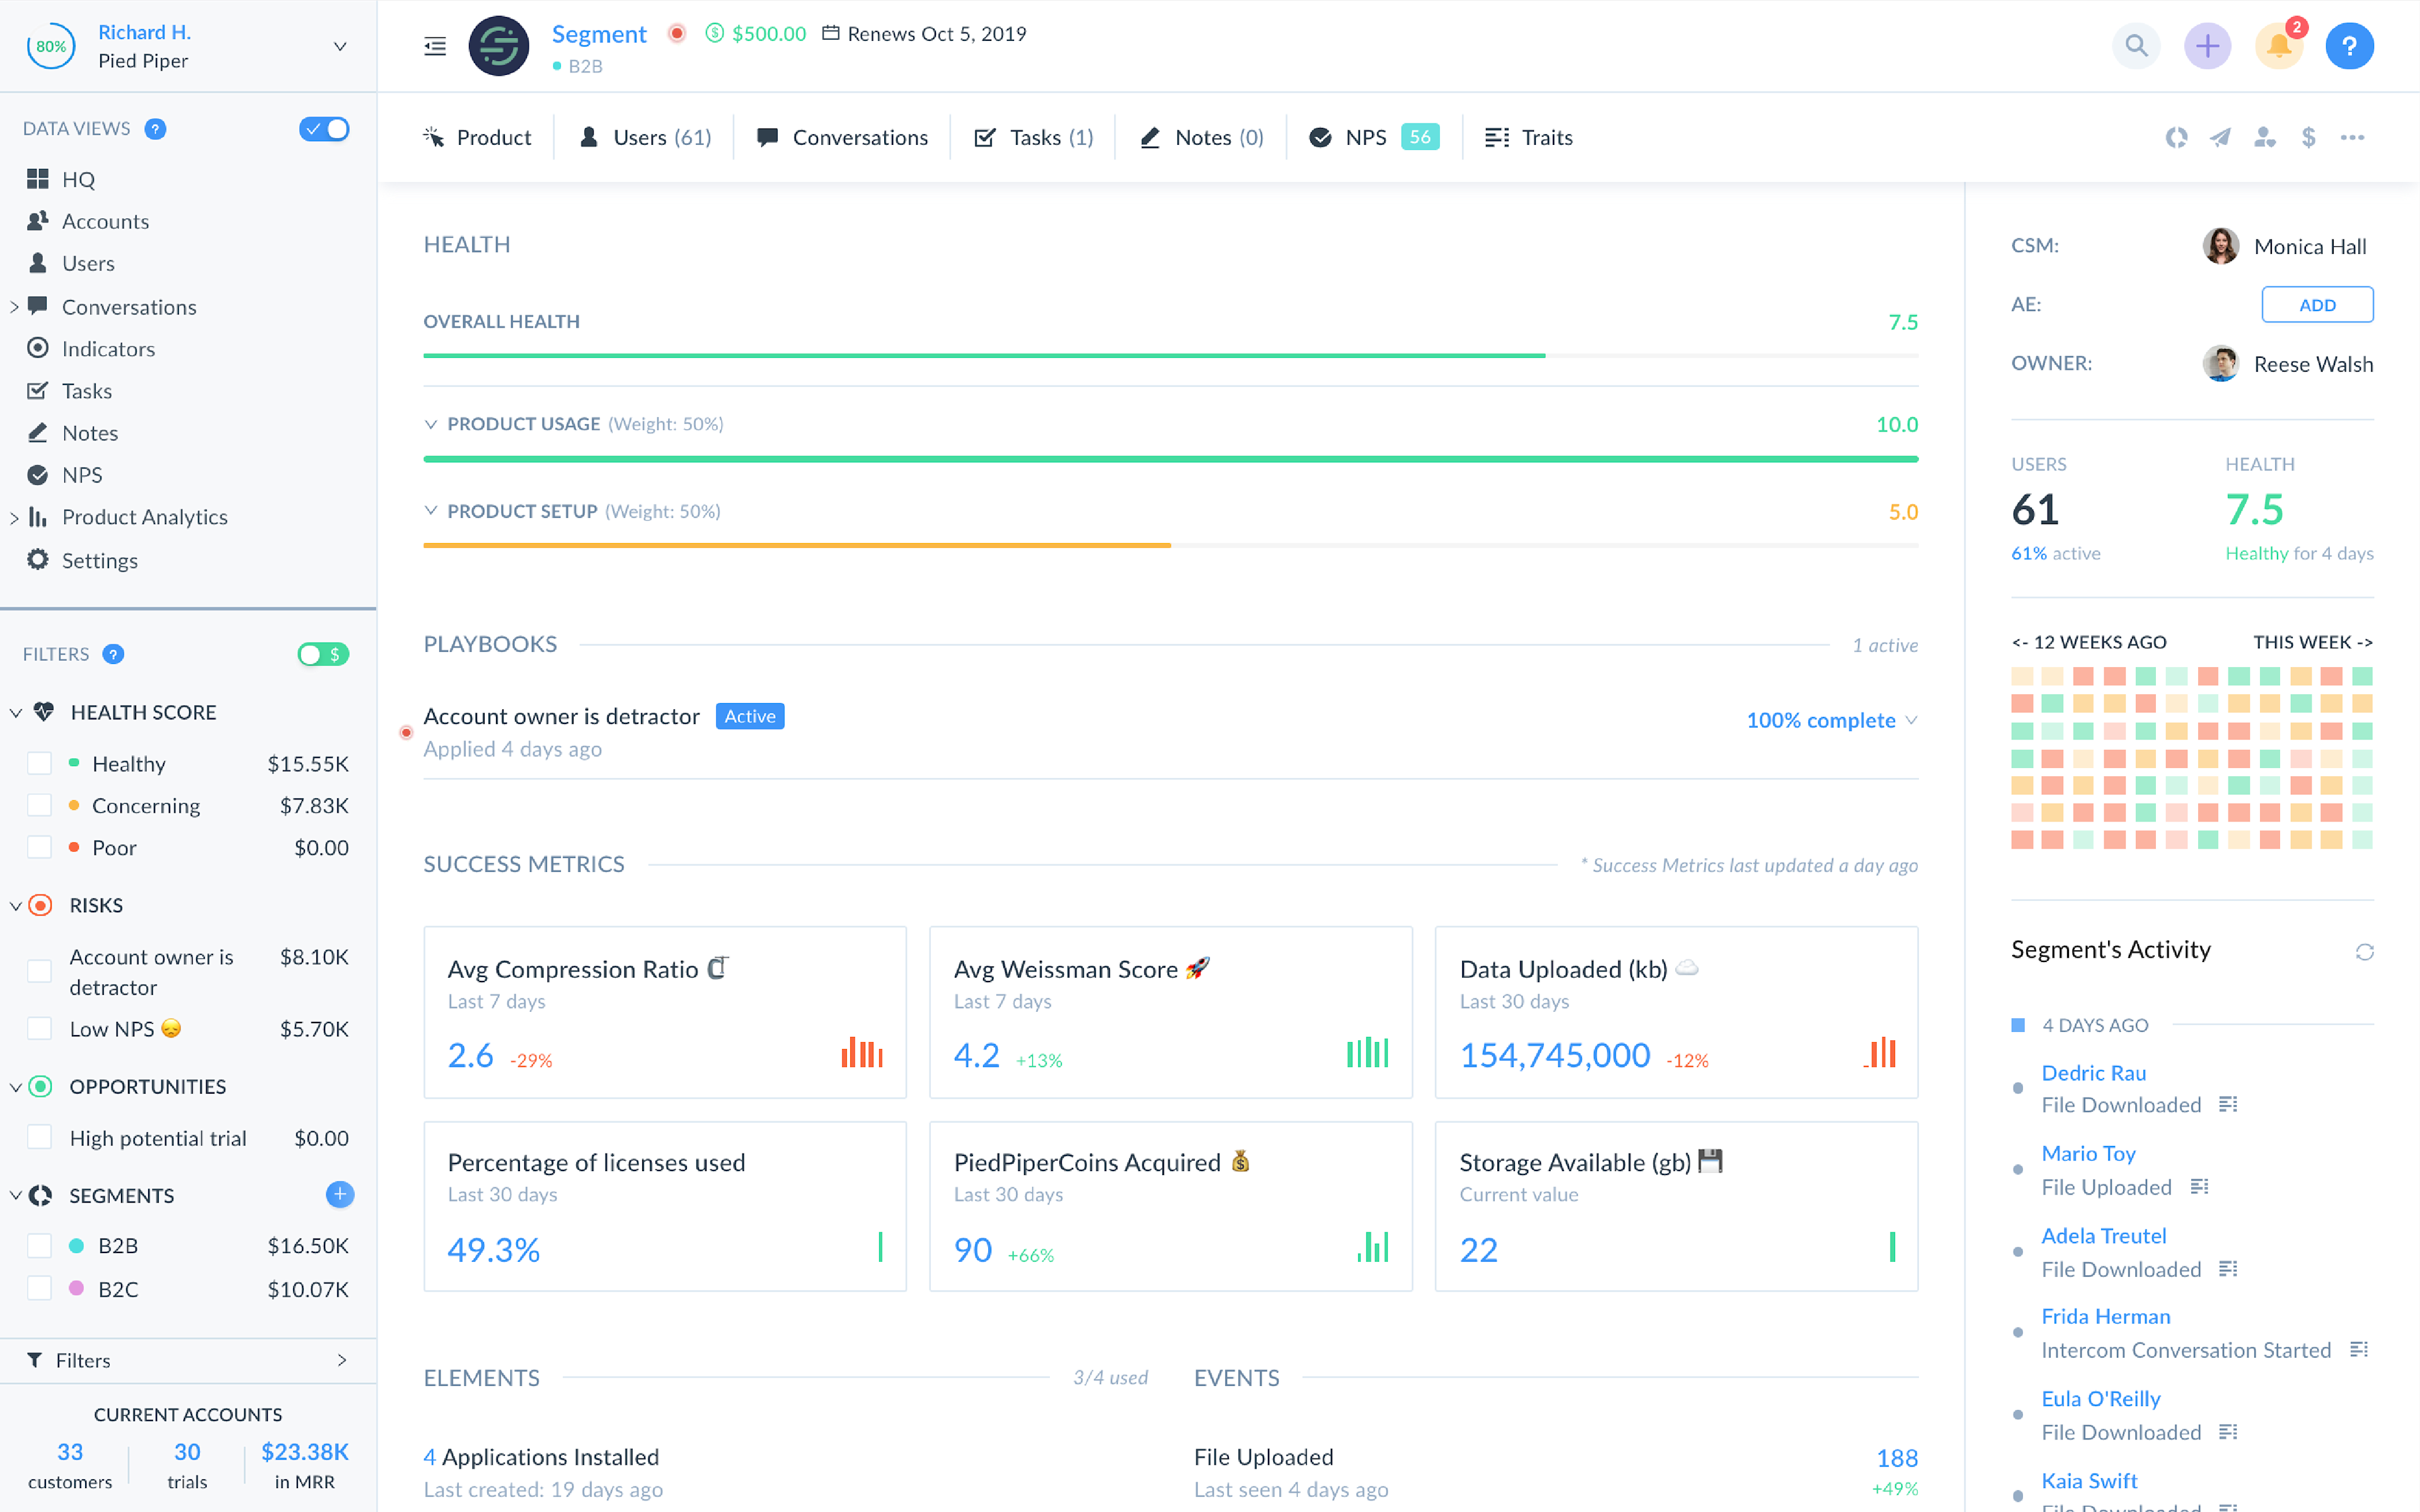Image resolution: width=2420 pixels, height=1512 pixels.
Task: Click the hamburger menu collapse icon
Action: 435,46
